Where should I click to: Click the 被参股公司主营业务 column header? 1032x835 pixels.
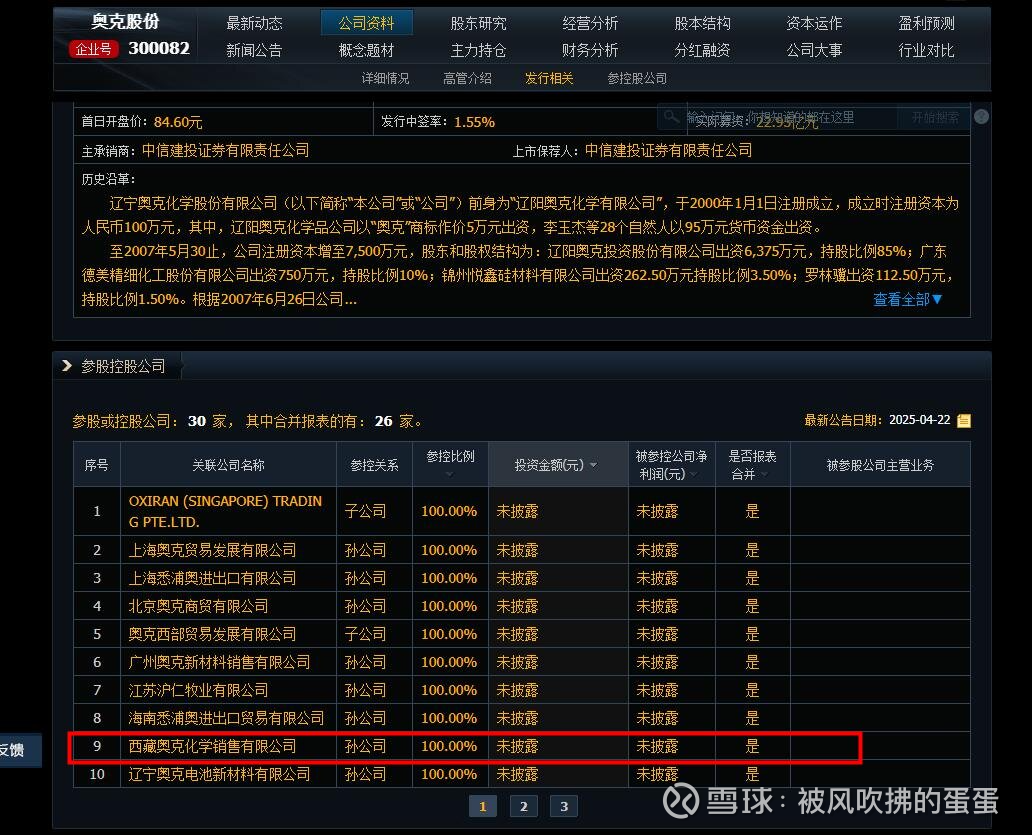[x=880, y=465]
